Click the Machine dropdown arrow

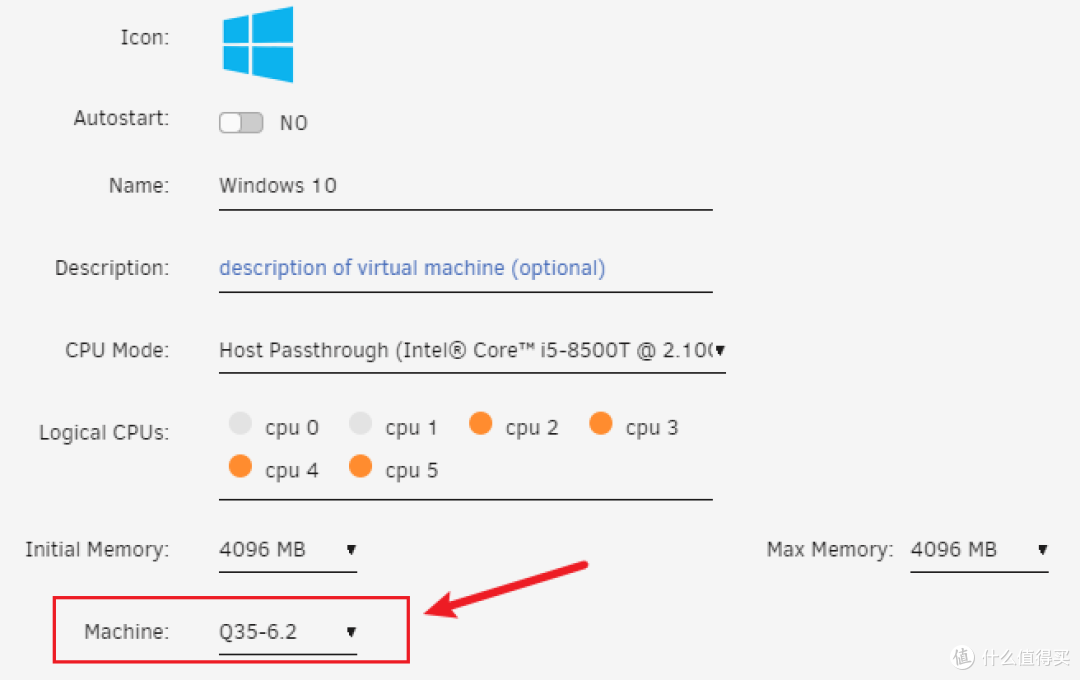(x=351, y=632)
